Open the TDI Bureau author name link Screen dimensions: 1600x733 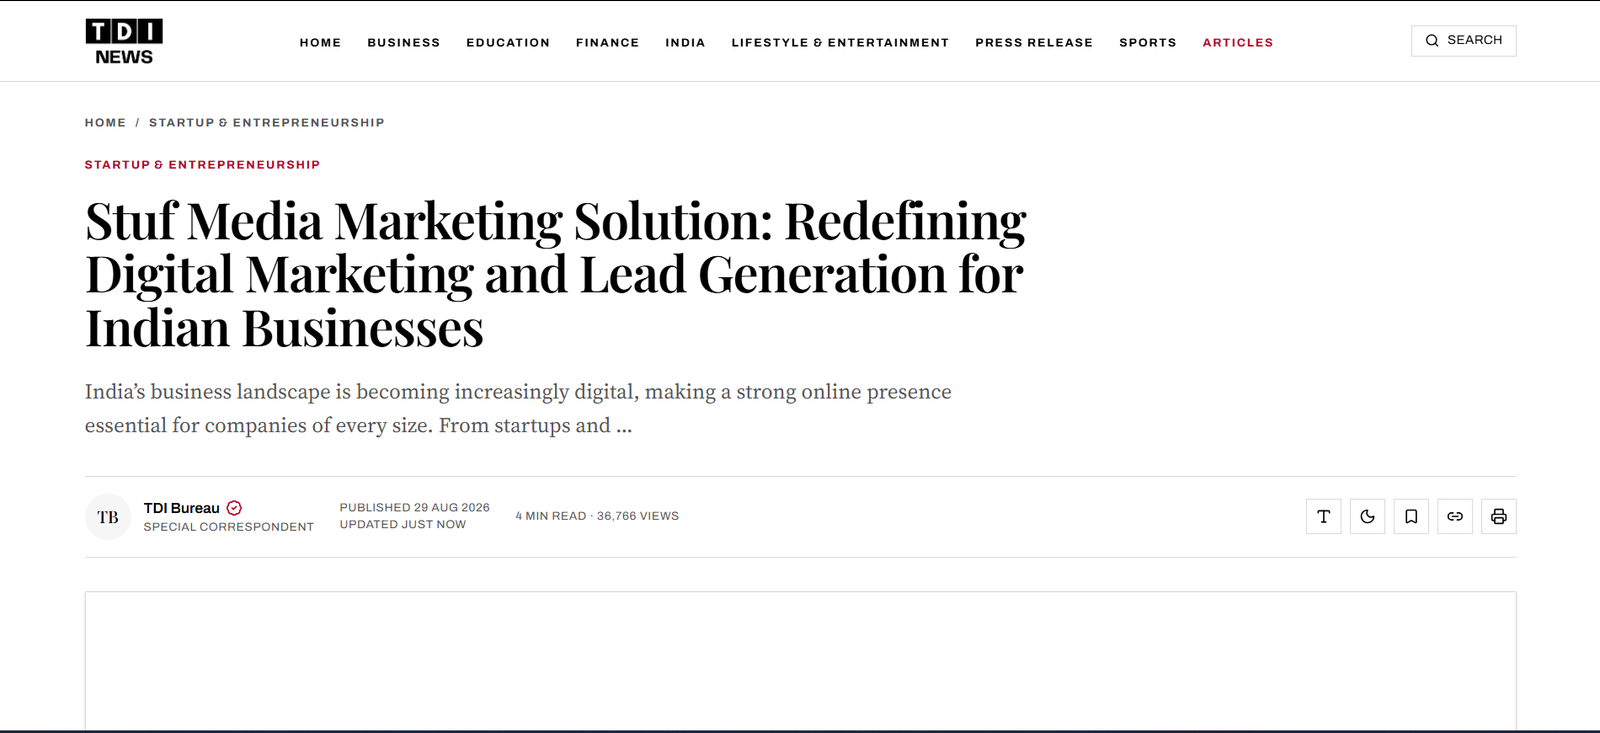tap(181, 508)
